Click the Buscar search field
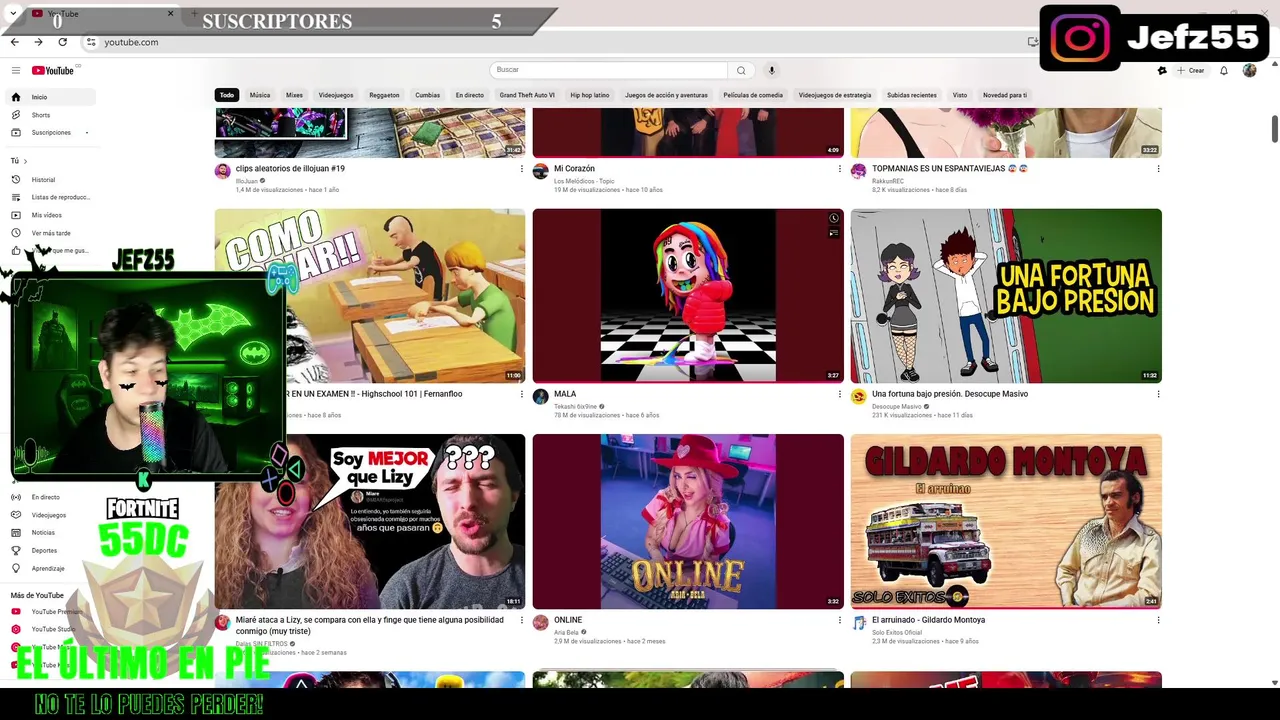The width and height of the screenshot is (1280, 720). [x=608, y=70]
